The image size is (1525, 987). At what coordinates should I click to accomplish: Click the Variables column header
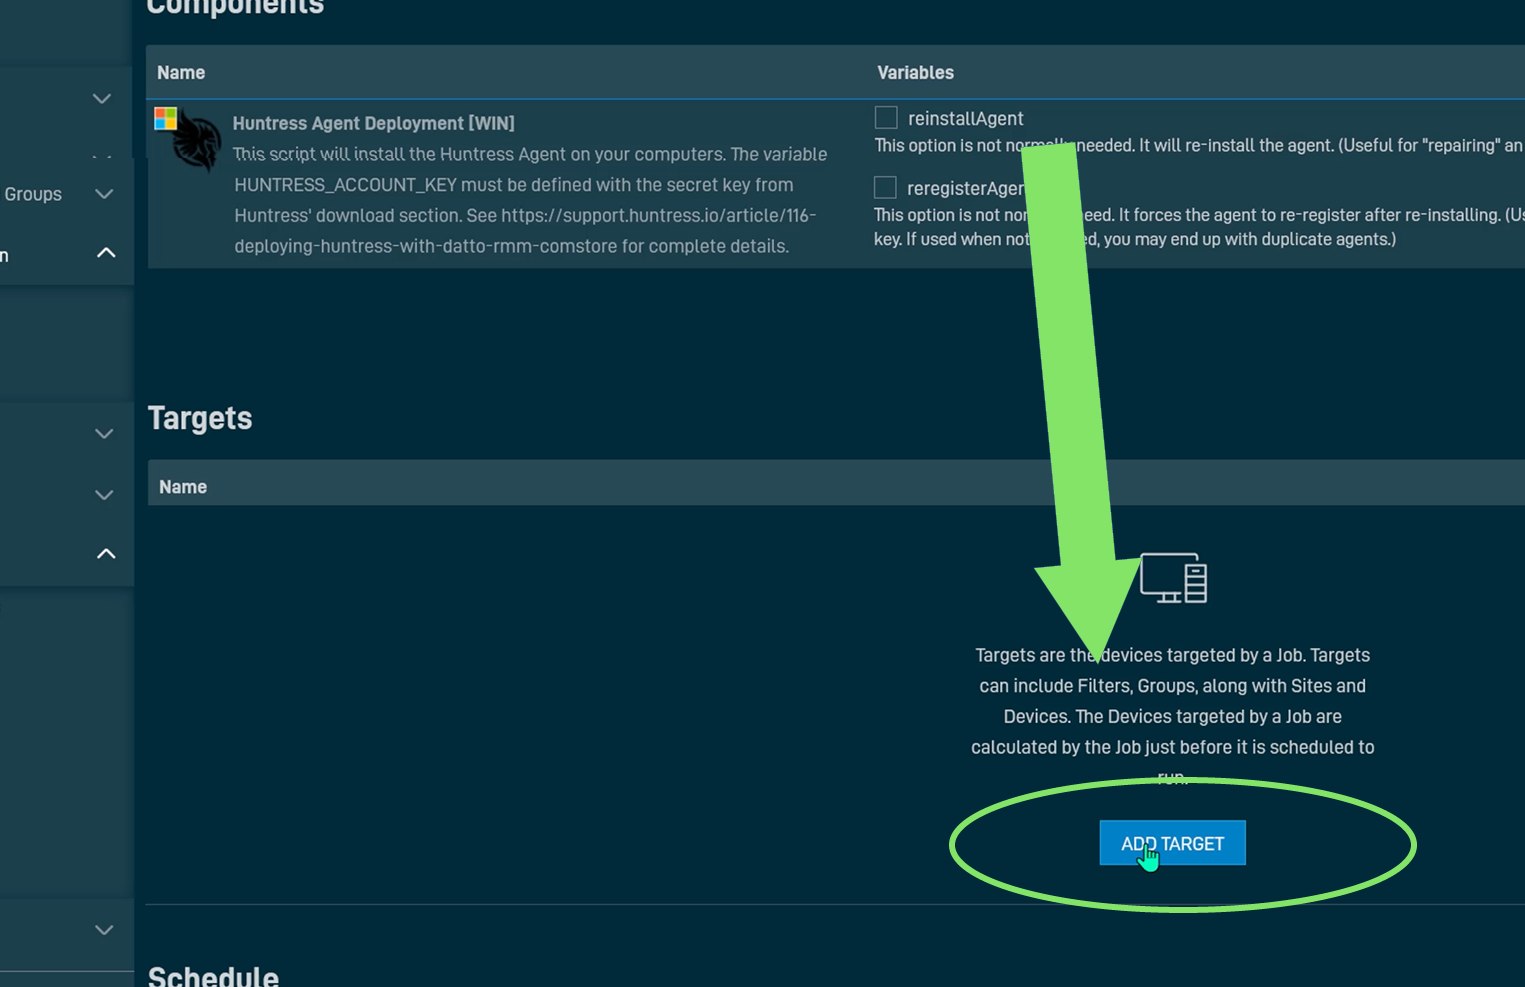point(915,72)
